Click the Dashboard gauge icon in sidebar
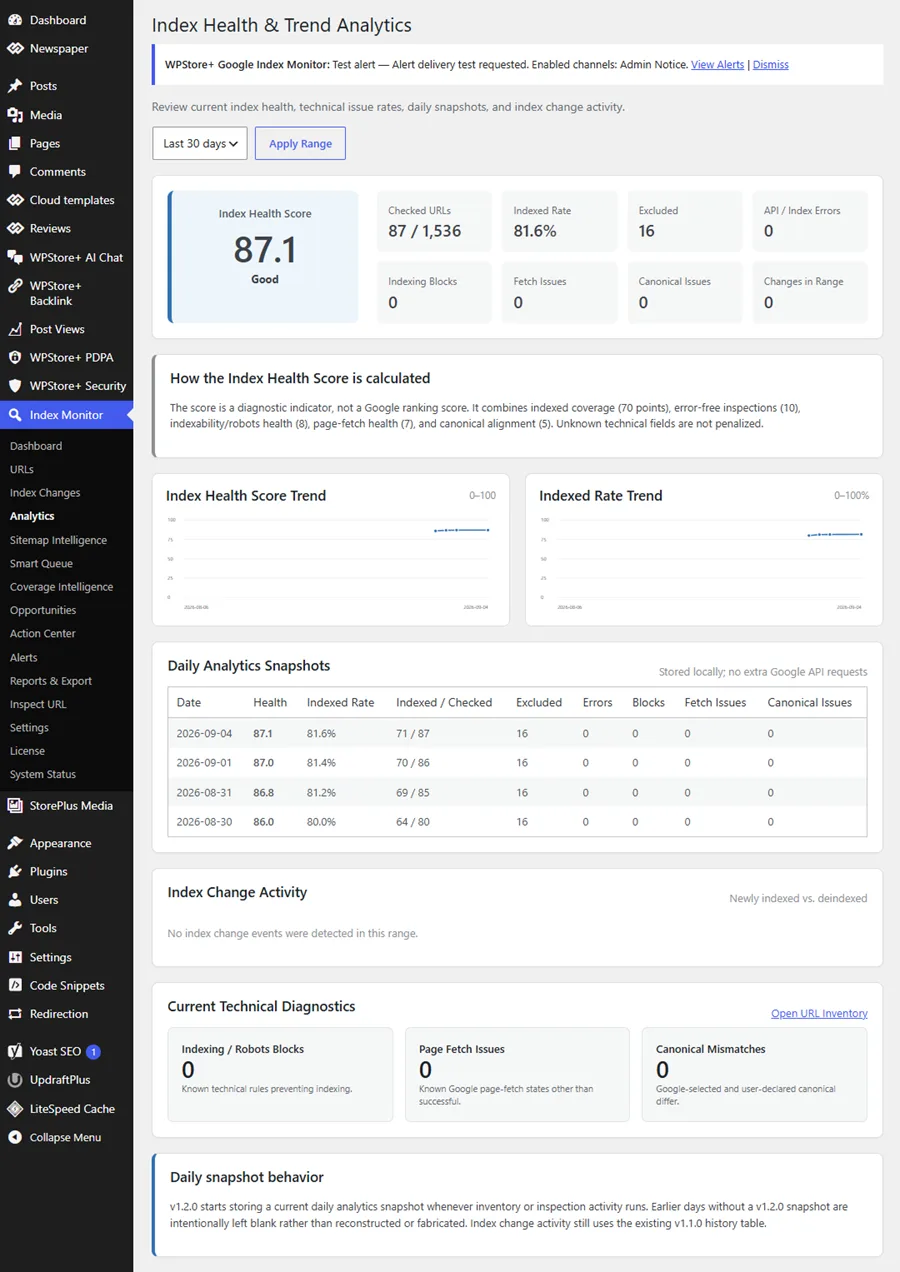 [15, 20]
